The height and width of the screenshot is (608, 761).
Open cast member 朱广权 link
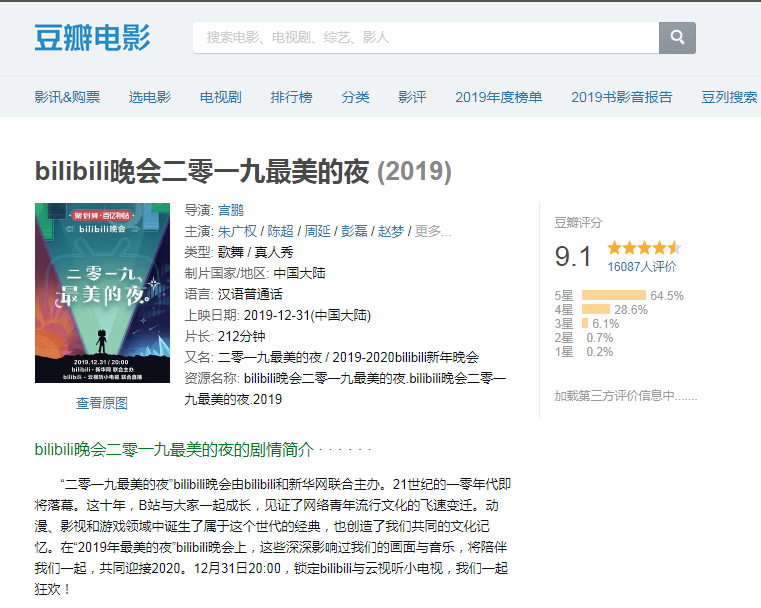click(x=237, y=231)
